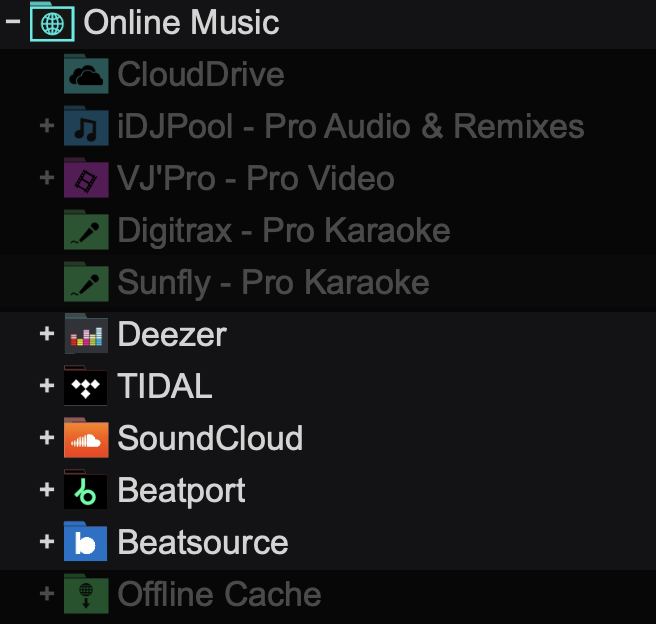
Task: Collapse the Online Music tree node
Action: 14,22
